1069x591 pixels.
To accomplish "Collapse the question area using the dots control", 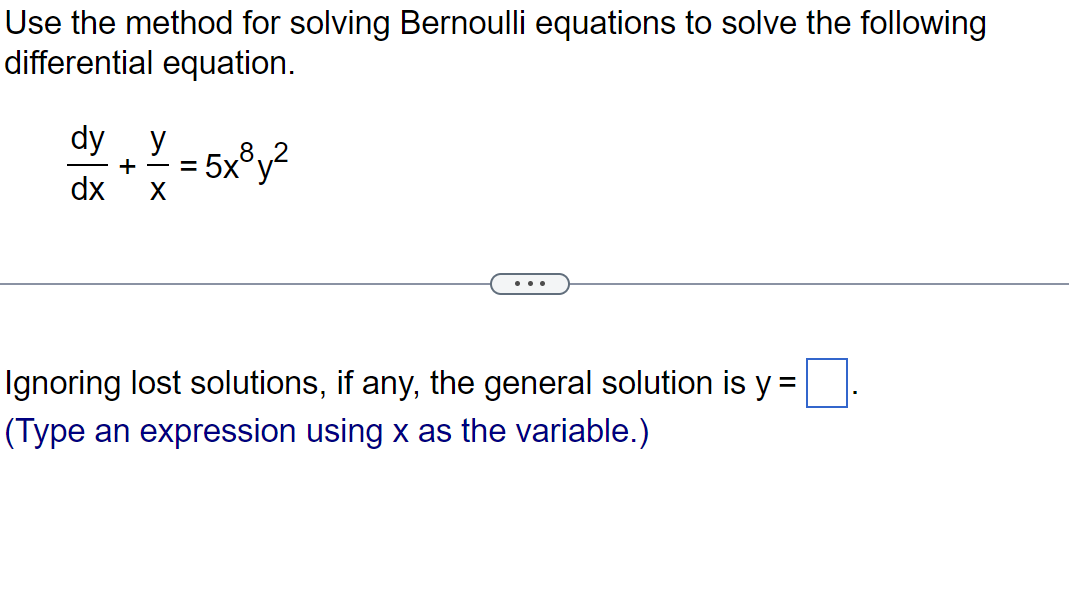I will pos(530,284).
